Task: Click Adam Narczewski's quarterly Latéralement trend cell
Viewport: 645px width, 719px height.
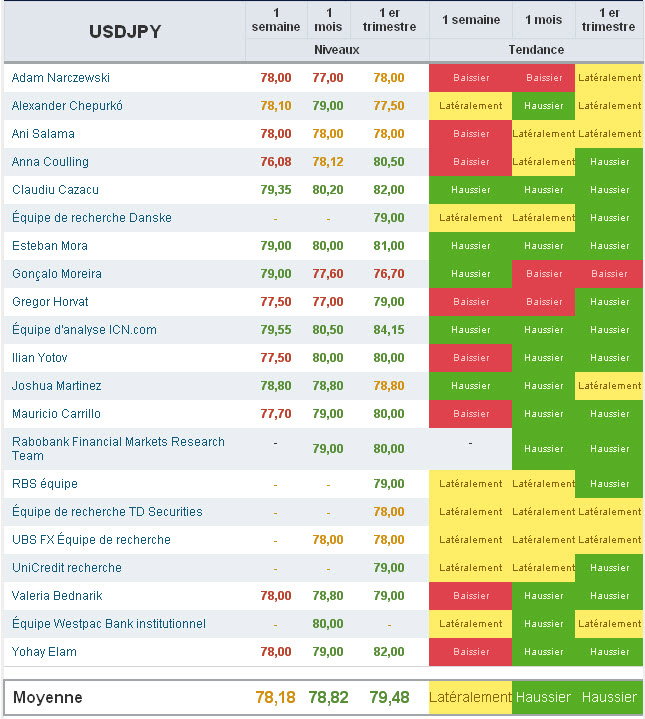Action: coord(609,77)
